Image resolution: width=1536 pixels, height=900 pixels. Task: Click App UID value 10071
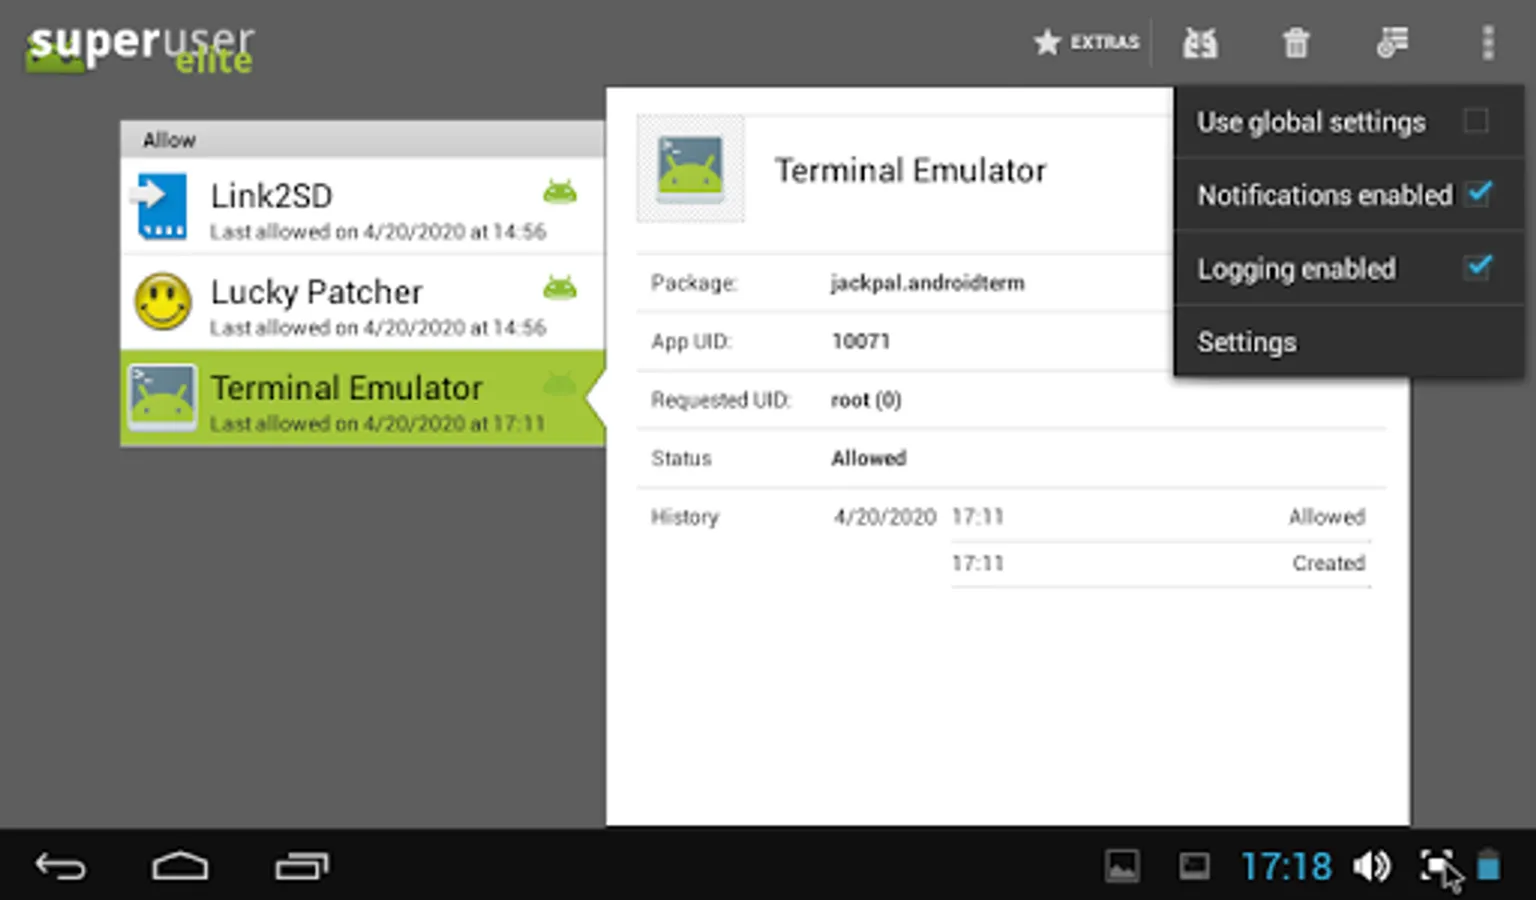(x=860, y=341)
